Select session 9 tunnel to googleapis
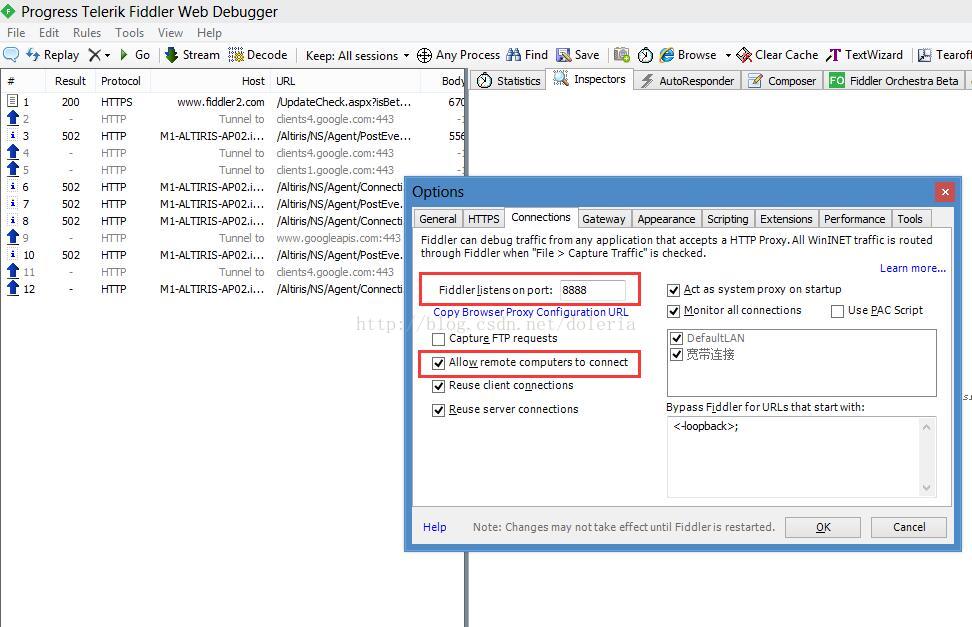This screenshot has width=972, height=627. pyautogui.click(x=205, y=238)
